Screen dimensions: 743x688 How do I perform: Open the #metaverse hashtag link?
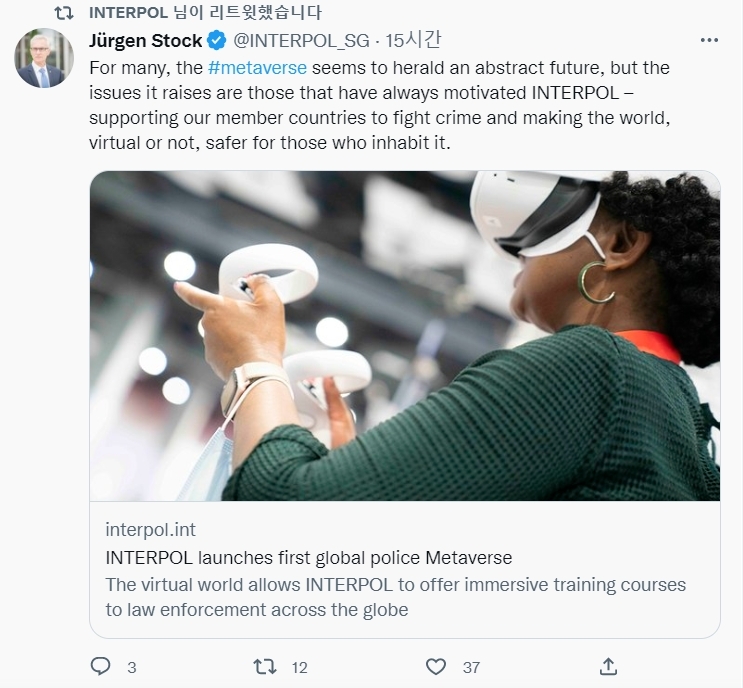click(257, 68)
